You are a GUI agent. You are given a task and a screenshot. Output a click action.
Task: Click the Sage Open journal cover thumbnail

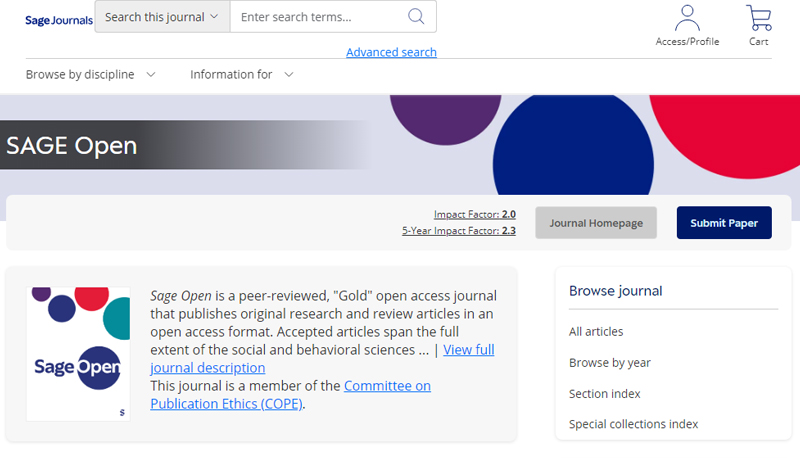78,354
